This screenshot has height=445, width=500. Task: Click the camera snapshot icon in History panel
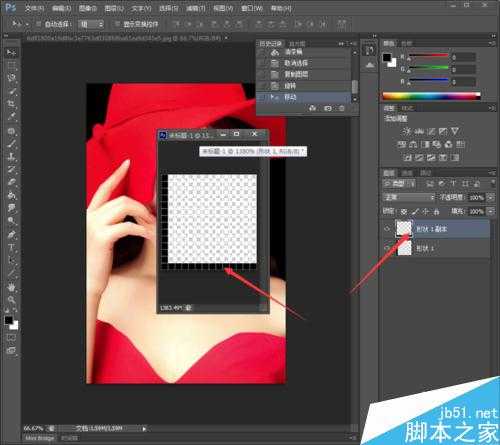point(328,108)
